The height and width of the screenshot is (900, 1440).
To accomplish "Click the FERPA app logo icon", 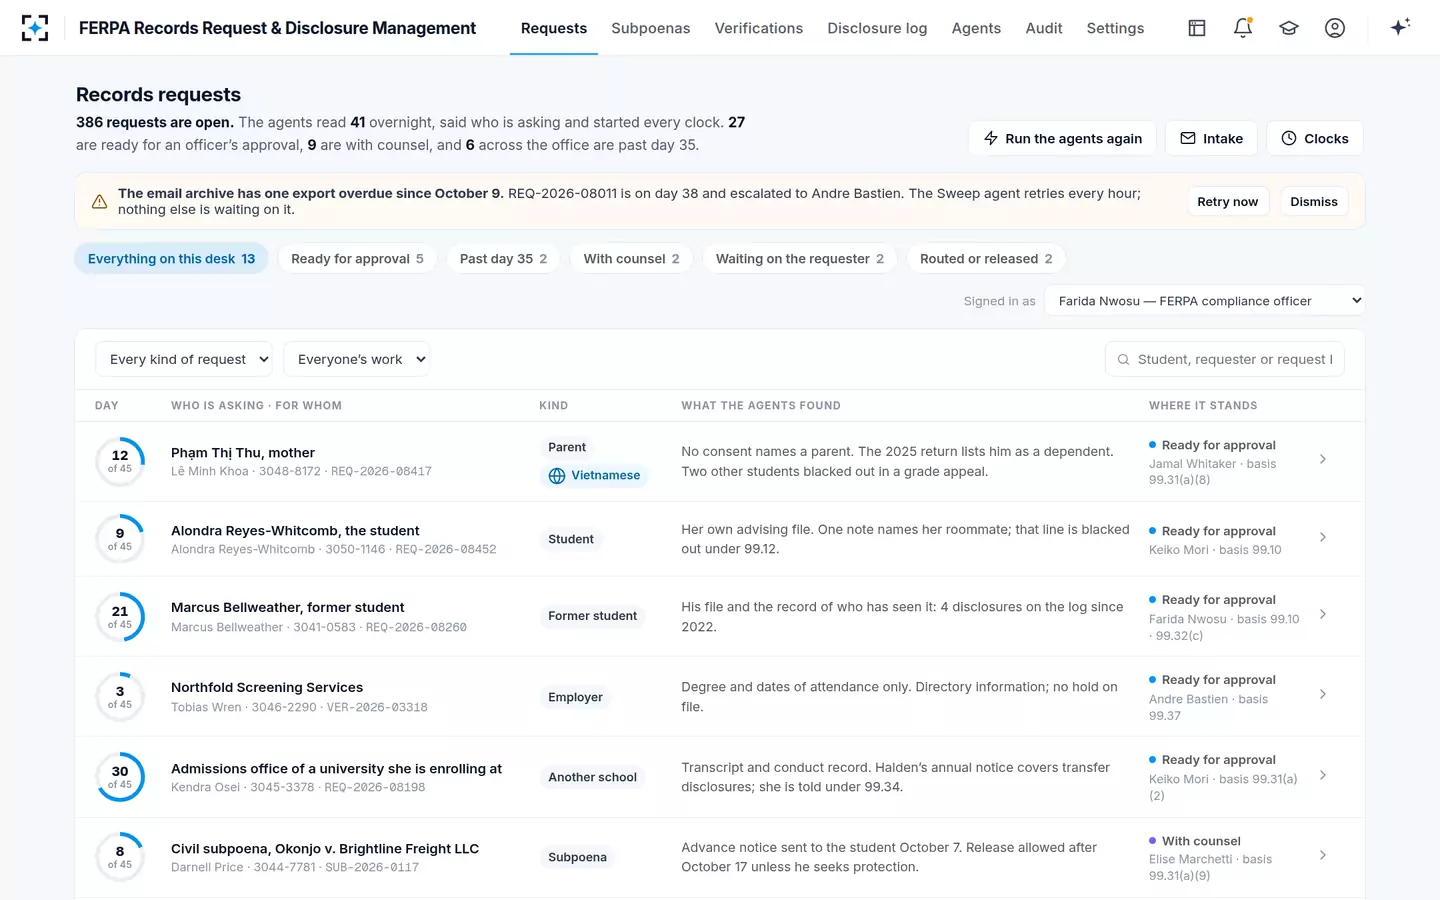I will point(35,28).
